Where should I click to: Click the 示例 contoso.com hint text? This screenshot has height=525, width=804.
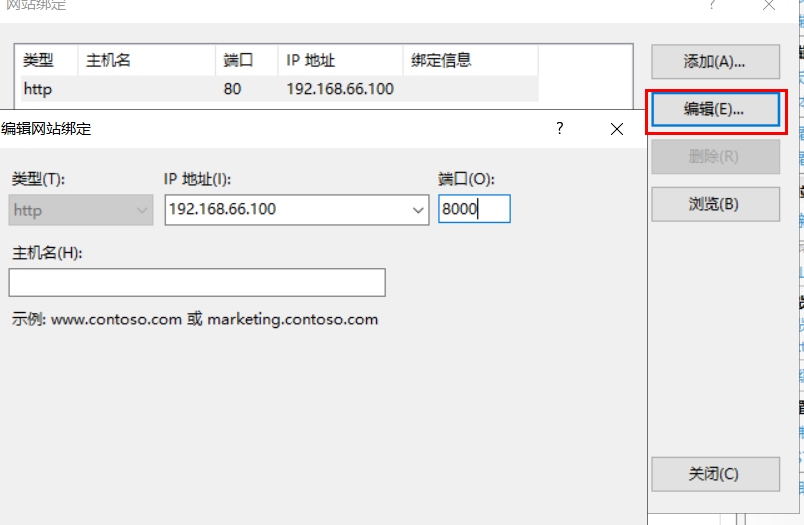click(195, 319)
